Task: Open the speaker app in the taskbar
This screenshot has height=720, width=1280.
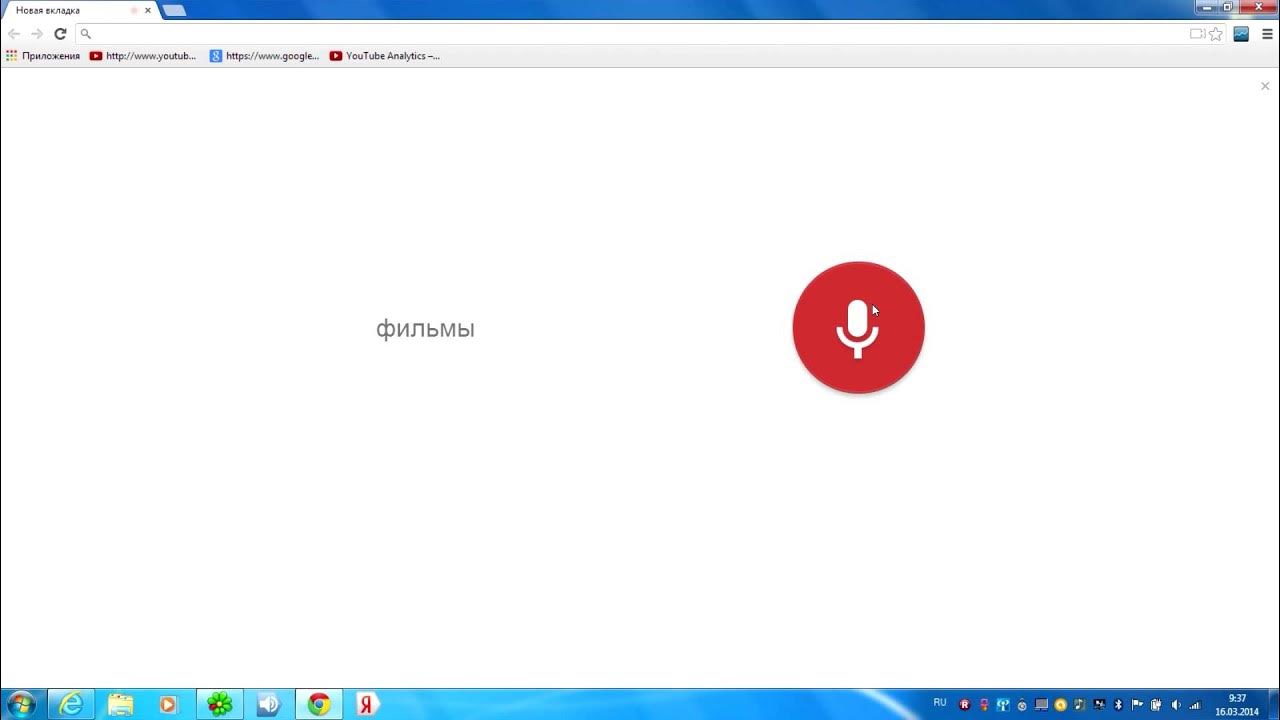Action: [x=269, y=704]
